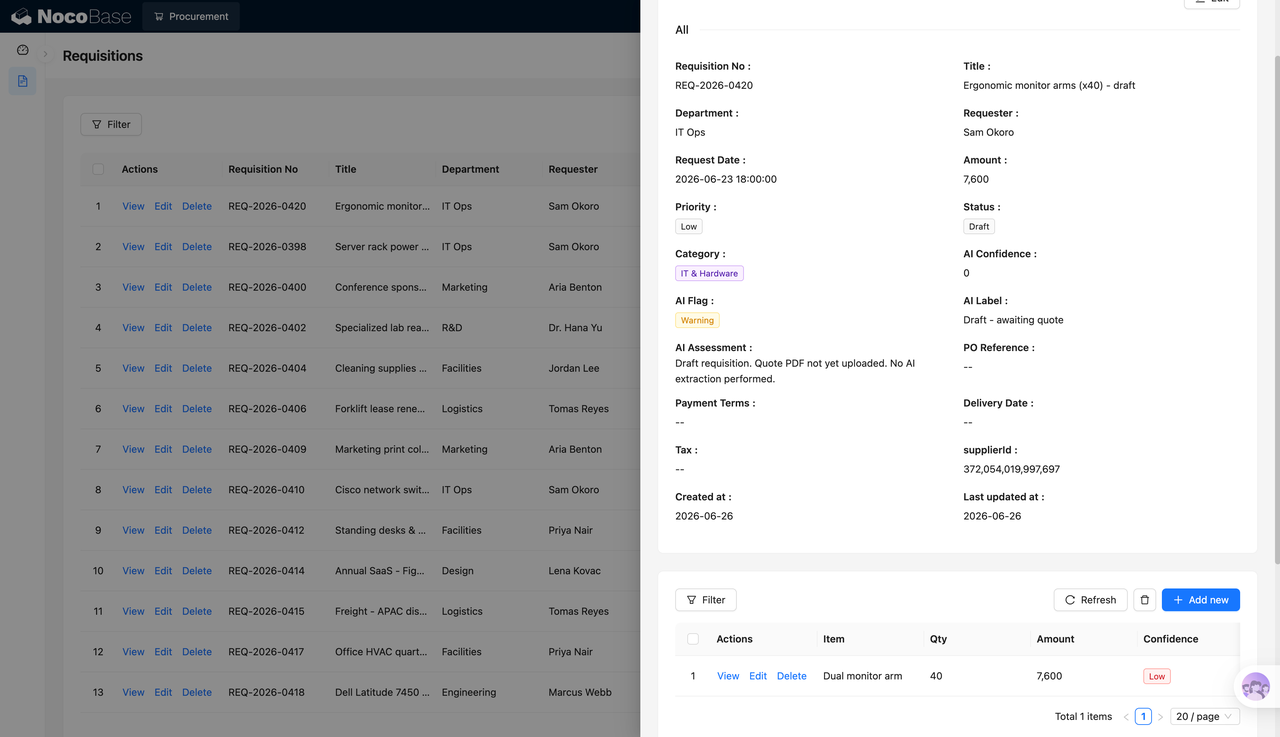Viewport: 1280px width, 737px height.
Task: View requisition REQ-2026-0420
Action: click(133, 206)
